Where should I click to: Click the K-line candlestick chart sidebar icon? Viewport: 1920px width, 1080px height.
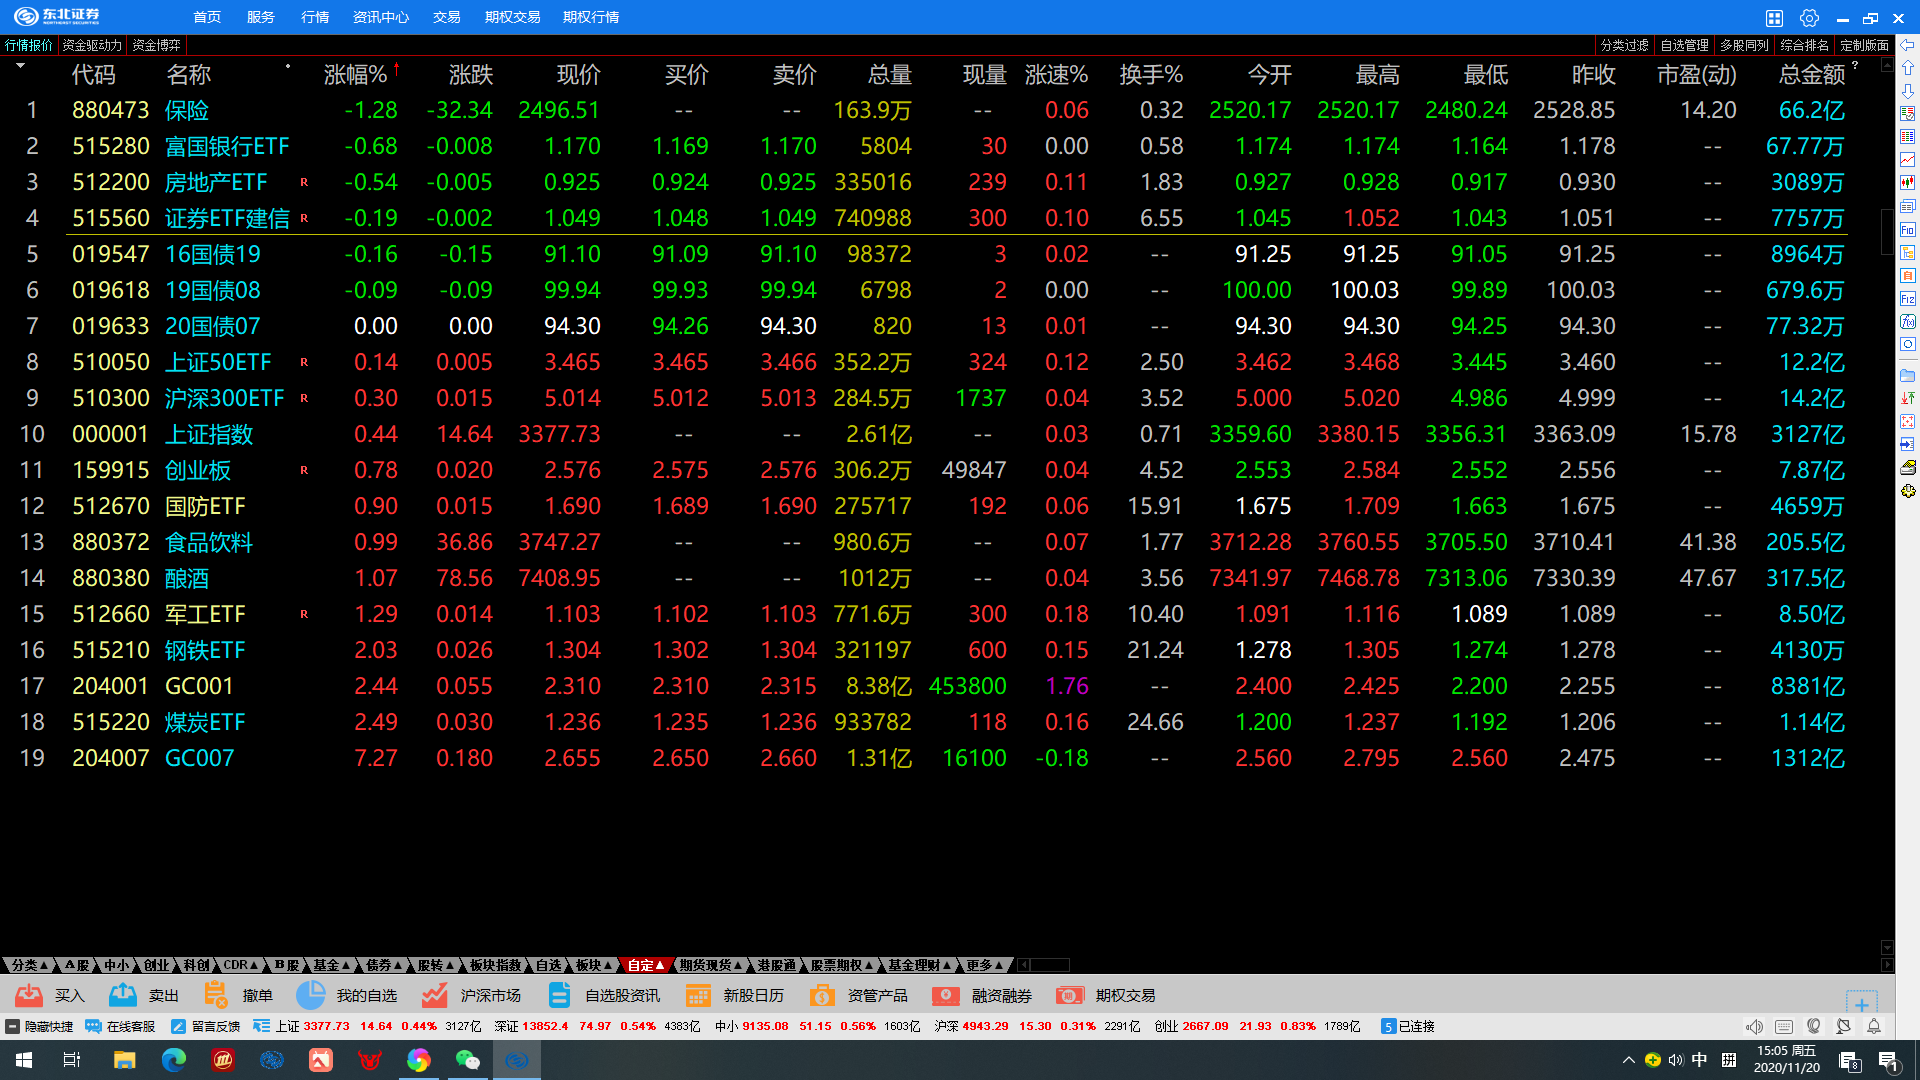click(x=1908, y=183)
